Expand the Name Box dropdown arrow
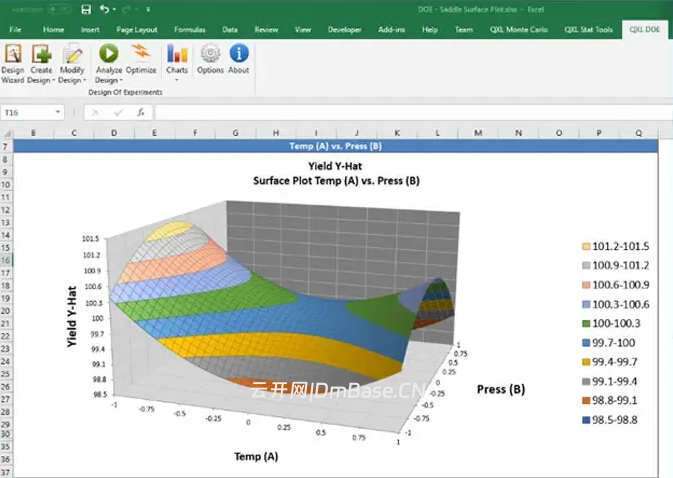The height and width of the screenshot is (478, 673). click(58, 112)
